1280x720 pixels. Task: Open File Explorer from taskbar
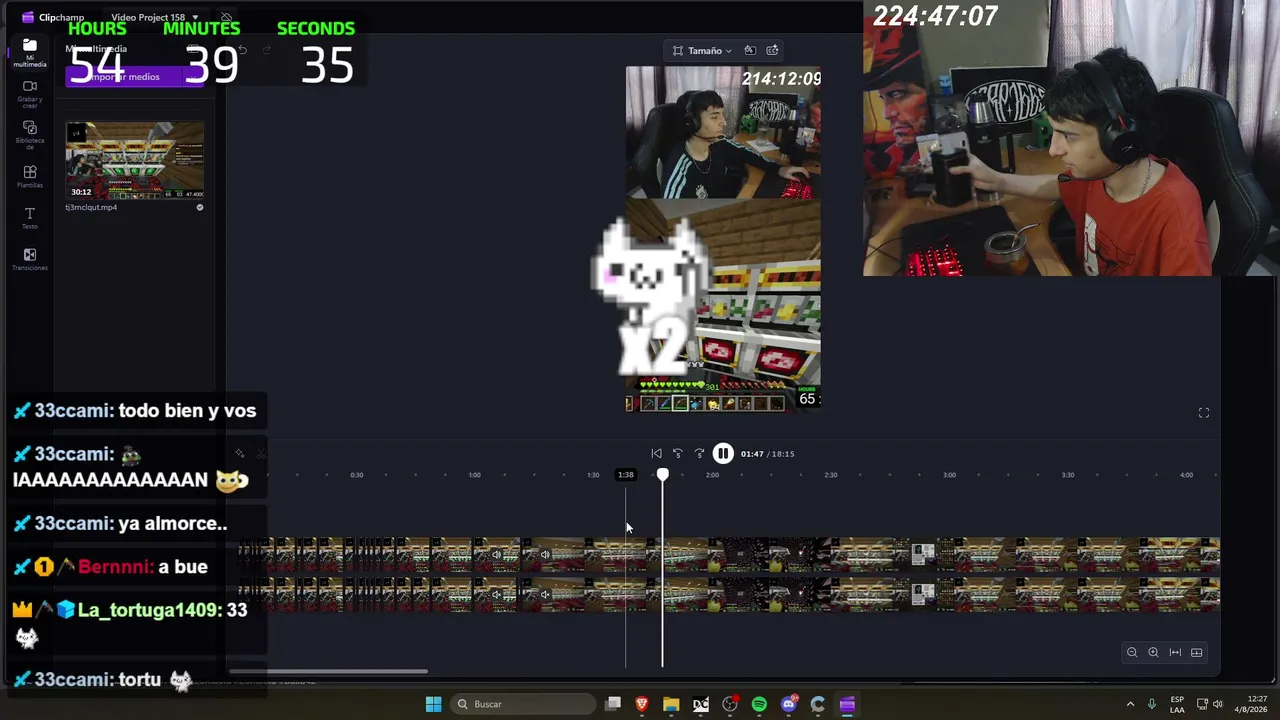coord(671,704)
